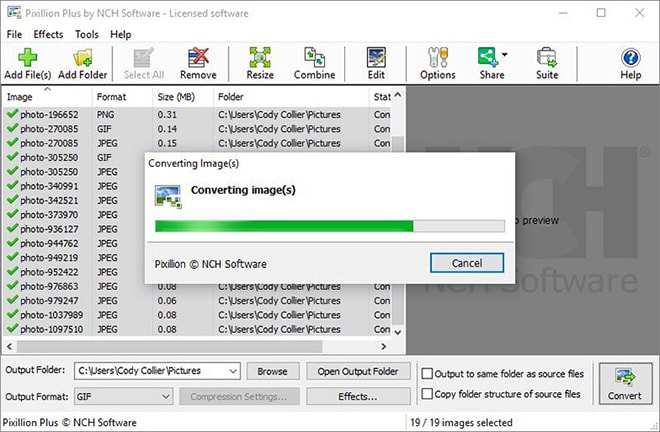The image size is (660, 432).
Task: Click Open Output Folder button
Action: (x=358, y=371)
